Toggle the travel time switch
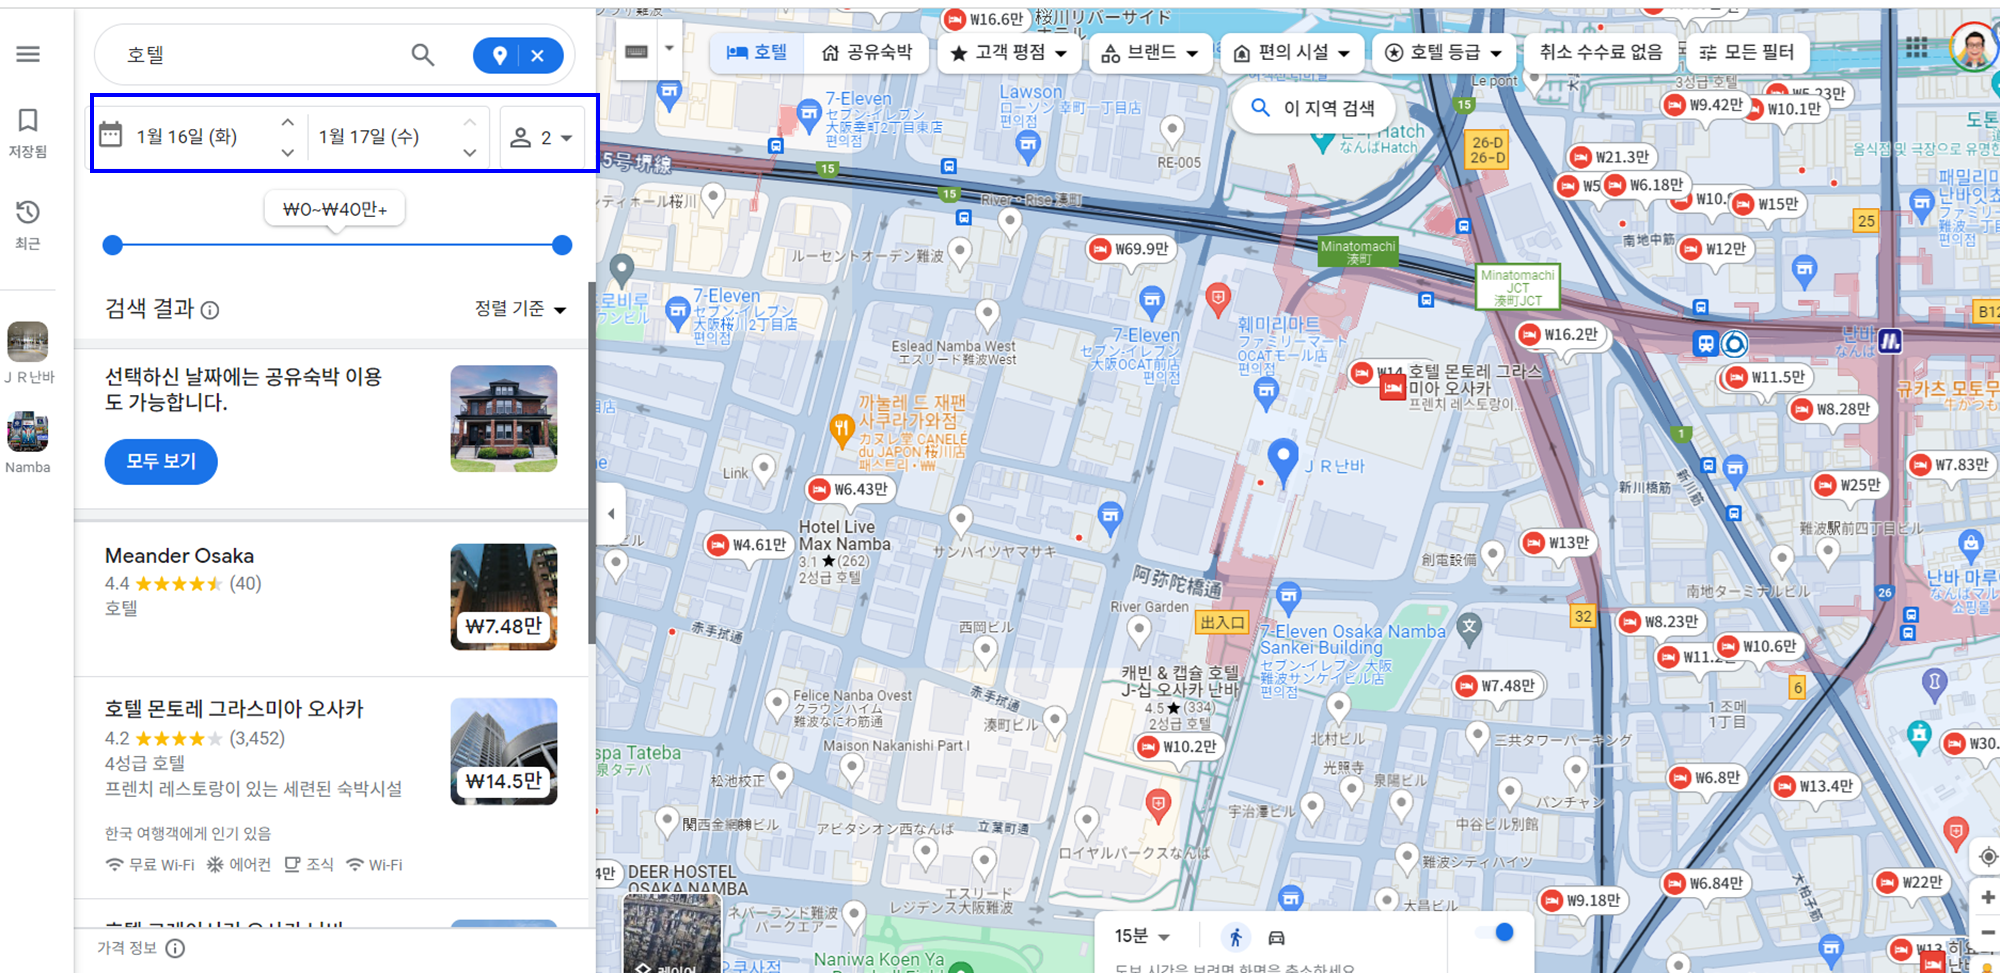The image size is (2000, 973). point(1496,932)
